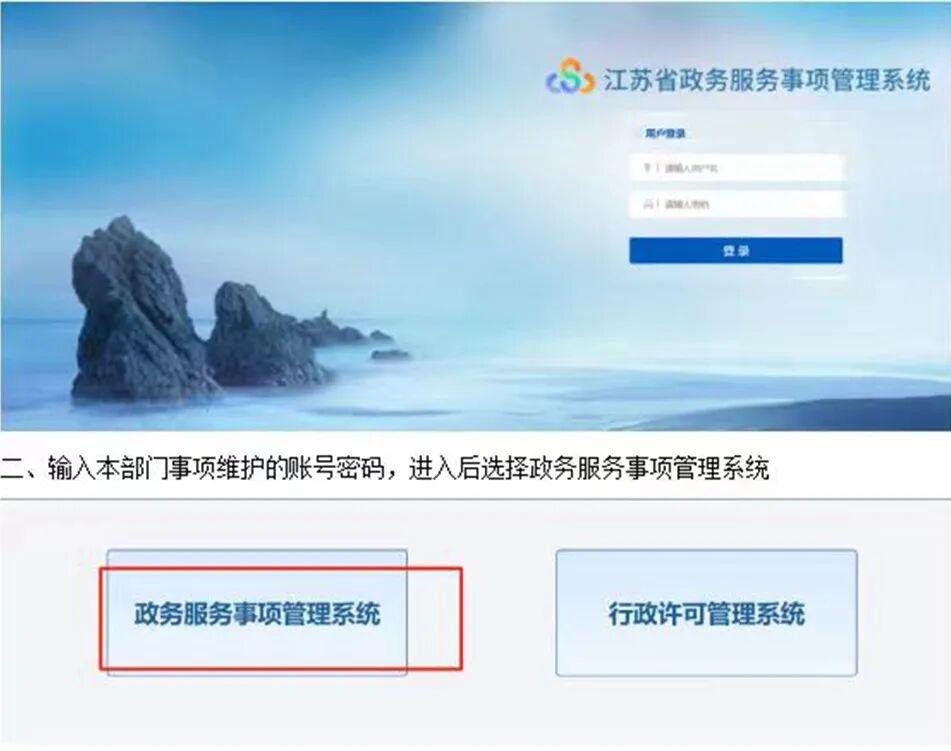
Task: Click the step two instruction text line
Action: [385, 468]
